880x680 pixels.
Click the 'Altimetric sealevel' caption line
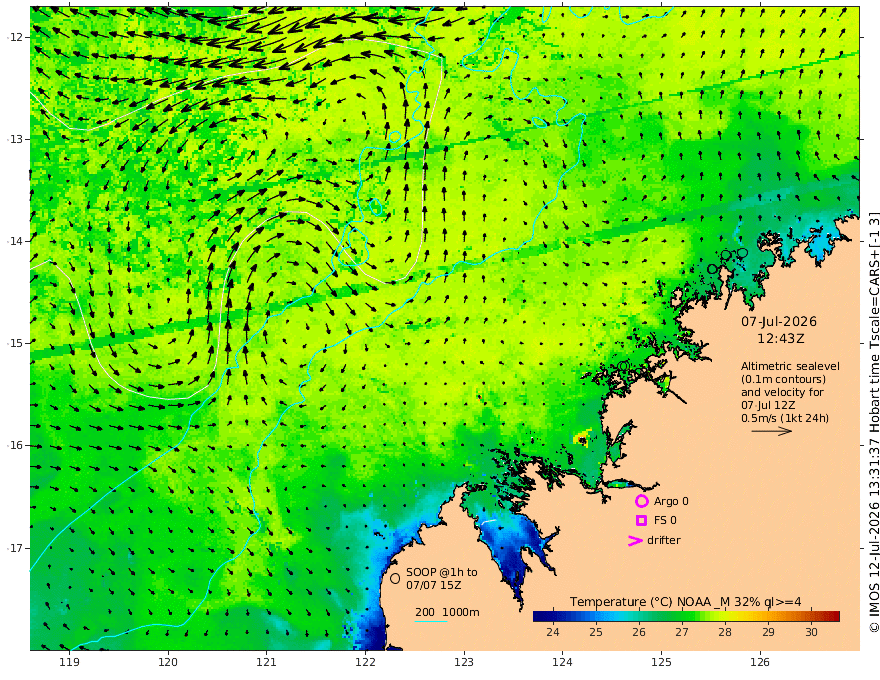point(790,366)
